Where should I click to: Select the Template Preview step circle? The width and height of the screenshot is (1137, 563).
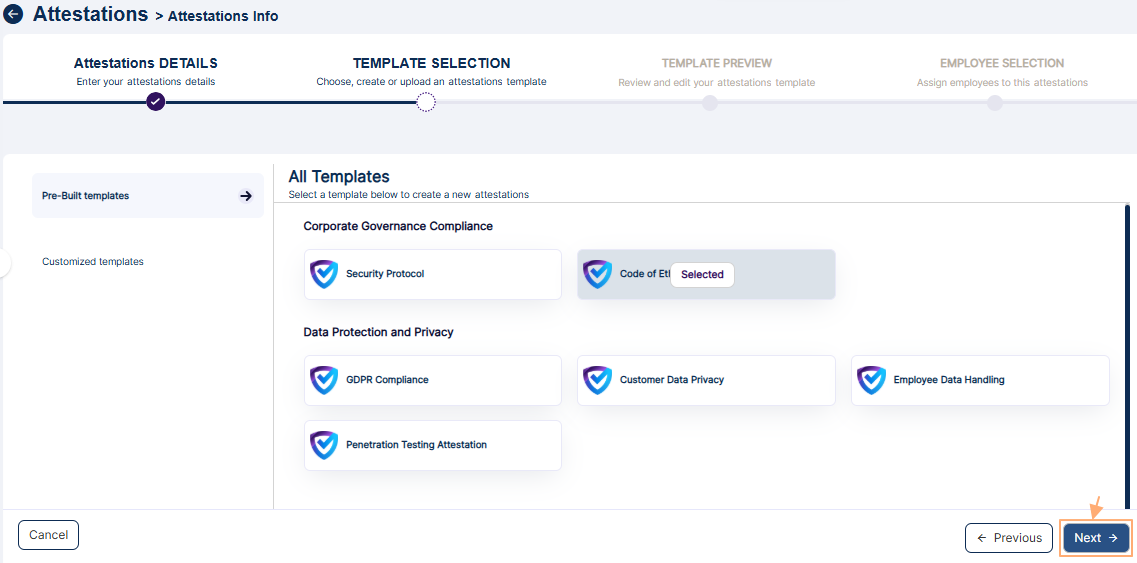710,103
